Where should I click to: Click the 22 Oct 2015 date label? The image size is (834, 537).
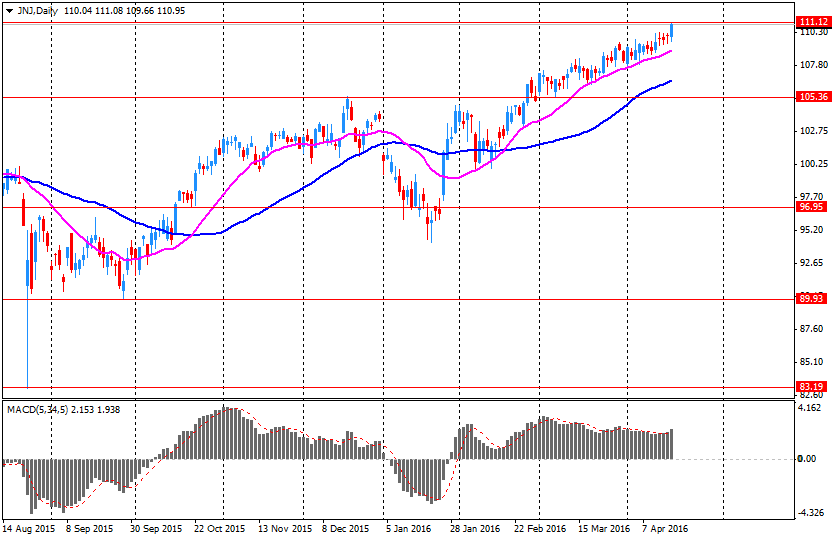[x=219, y=529]
